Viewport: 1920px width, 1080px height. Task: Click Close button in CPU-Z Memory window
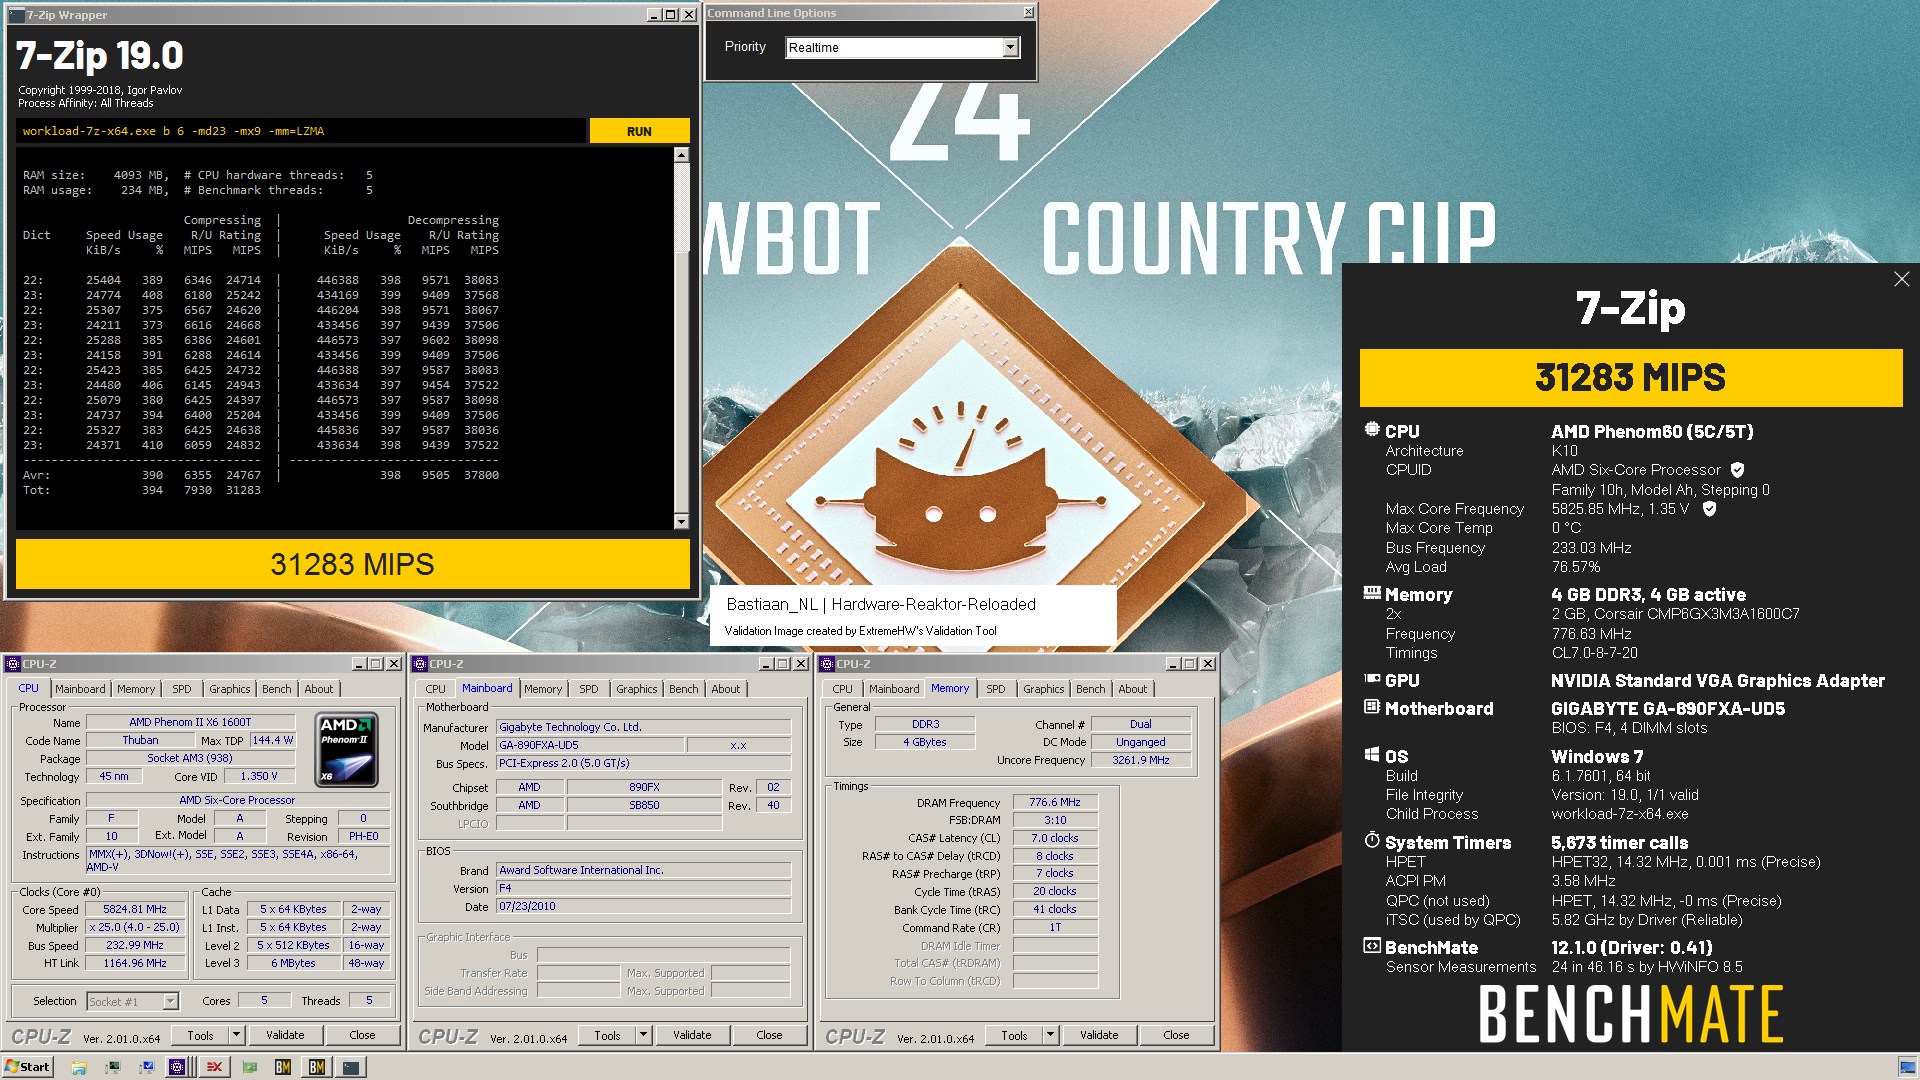tap(1176, 1035)
